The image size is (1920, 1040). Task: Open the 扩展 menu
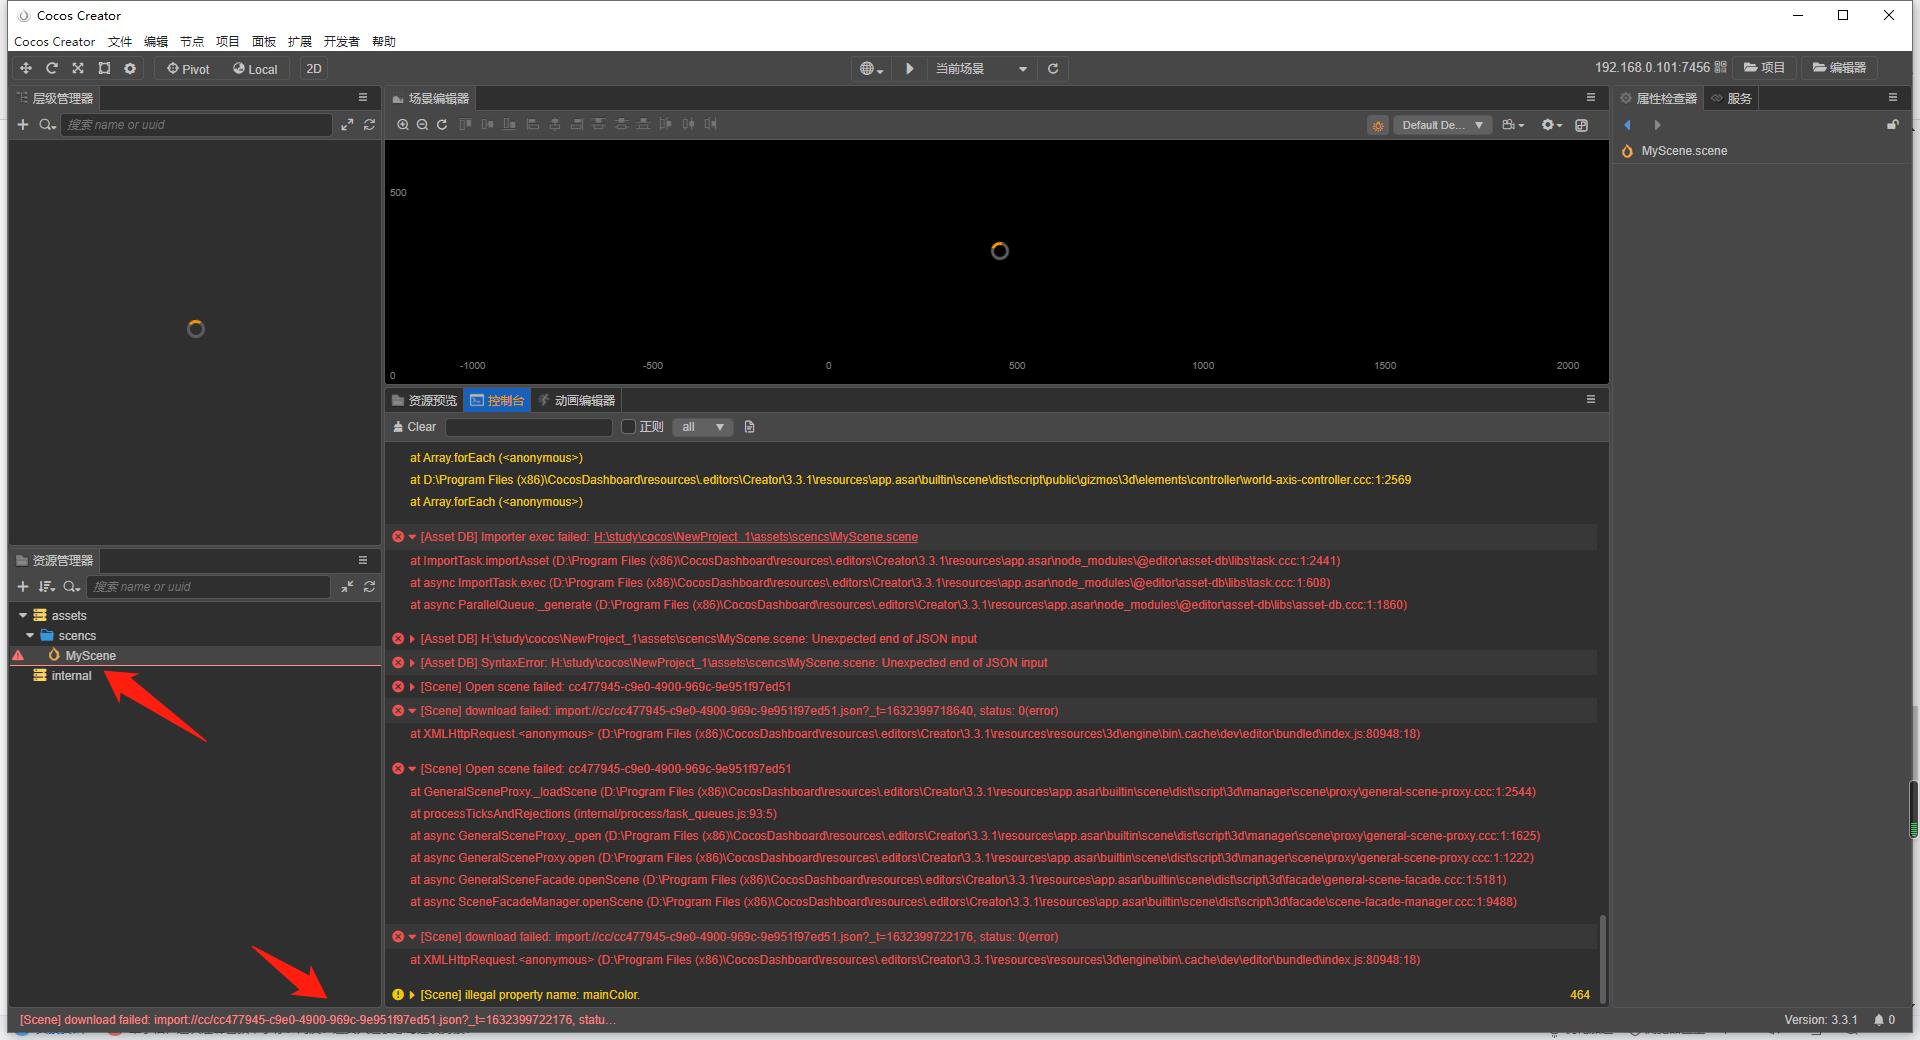click(x=300, y=42)
